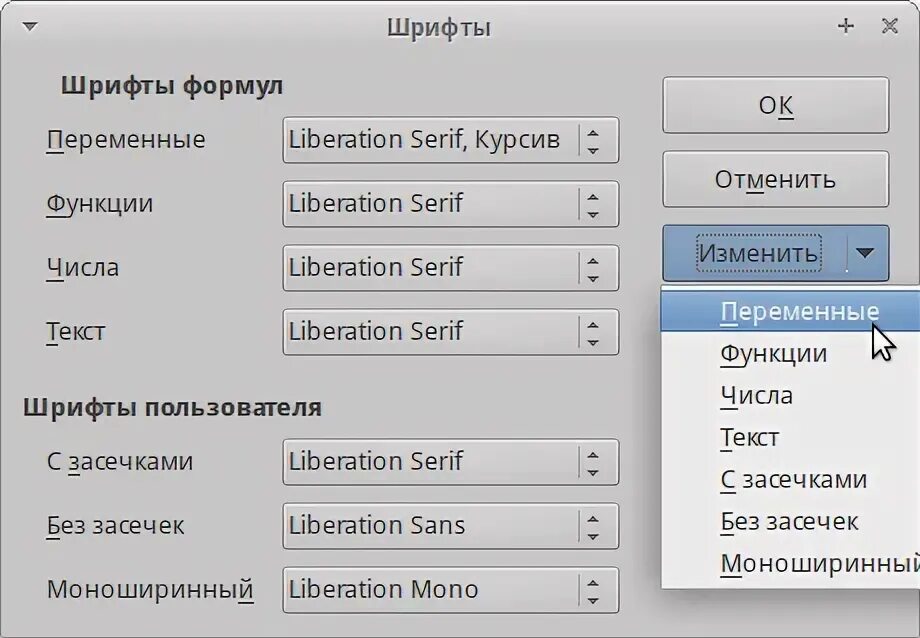The image size is (920, 638).
Task: Open the window menu arrow in title bar
Action: (x=29, y=27)
